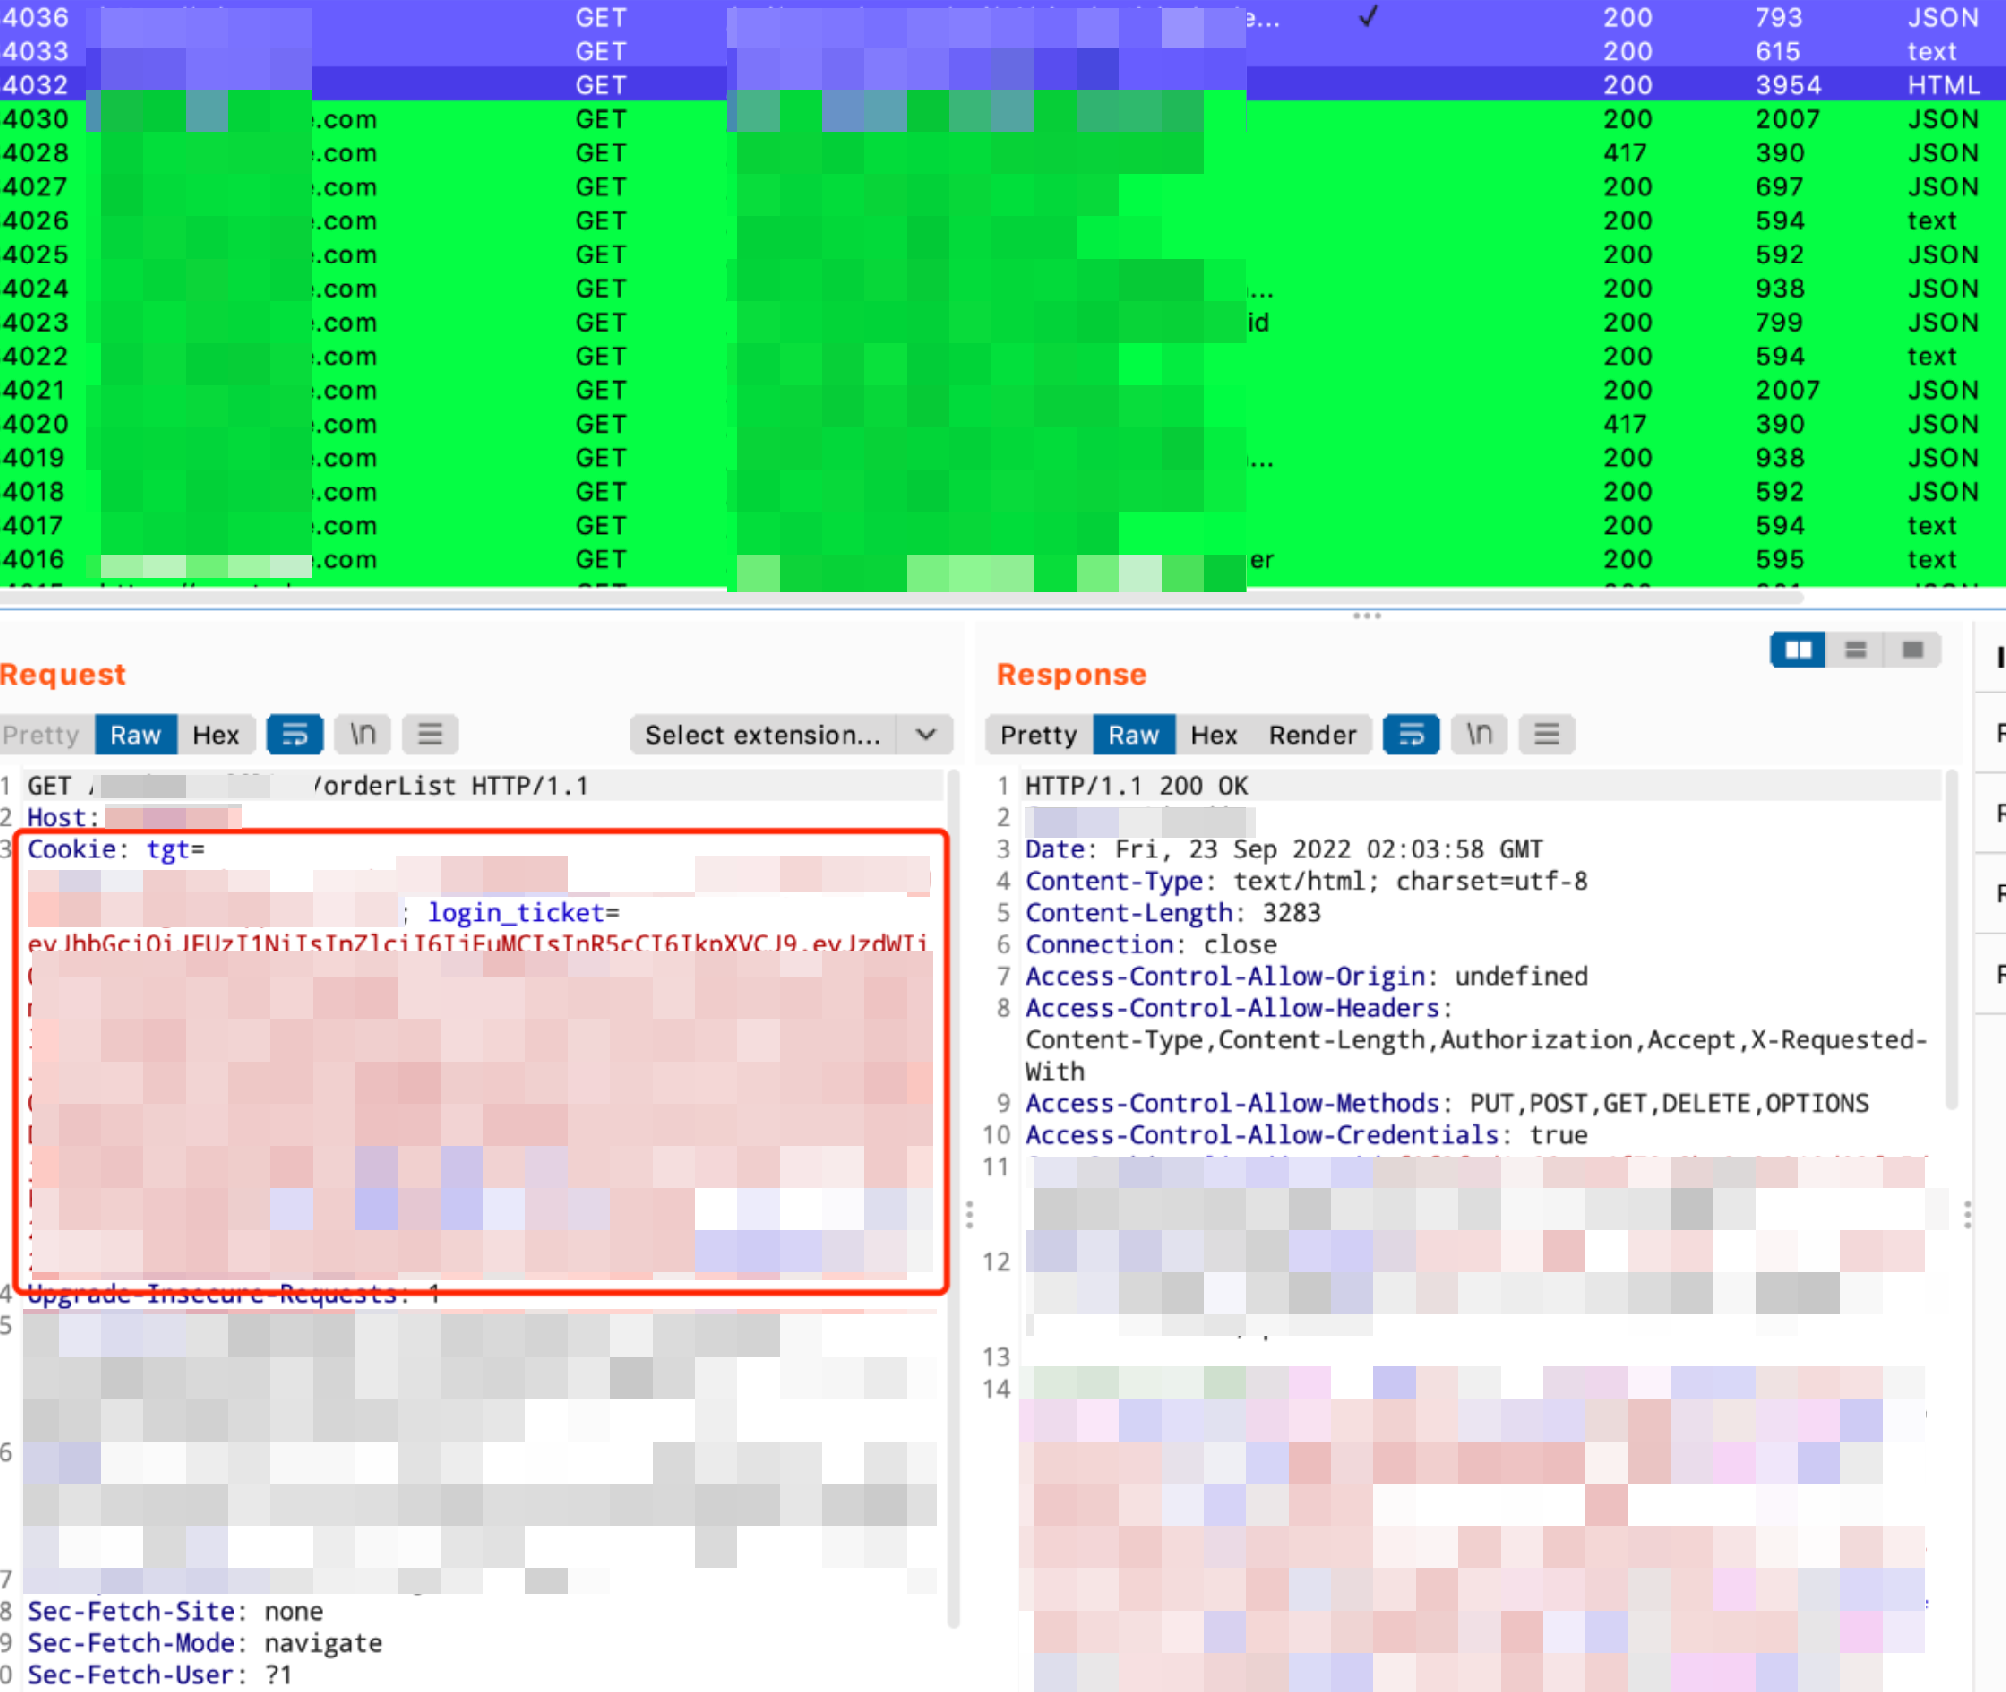
Task: Click the chevron next to Select extension
Action: click(x=926, y=735)
